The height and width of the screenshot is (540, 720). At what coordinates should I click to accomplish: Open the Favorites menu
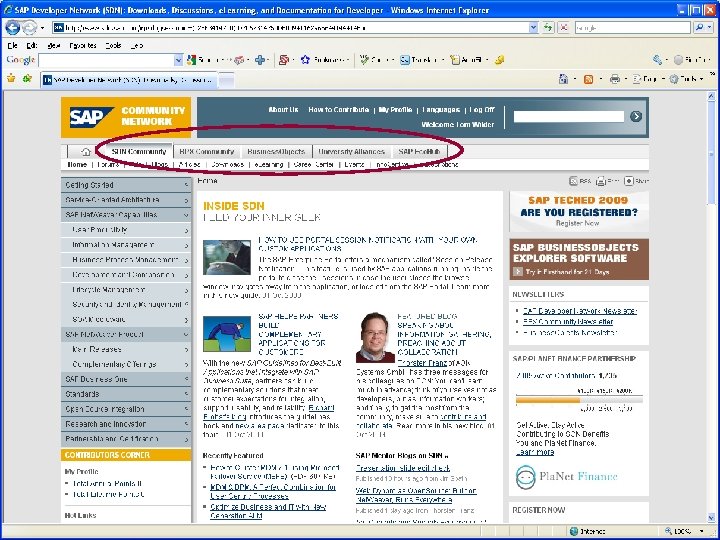click(83, 45)
